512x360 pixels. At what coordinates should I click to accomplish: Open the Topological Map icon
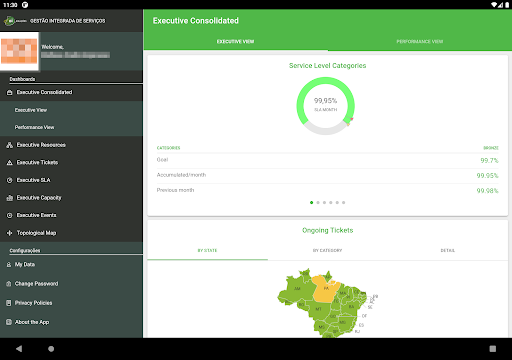[10, 233]
